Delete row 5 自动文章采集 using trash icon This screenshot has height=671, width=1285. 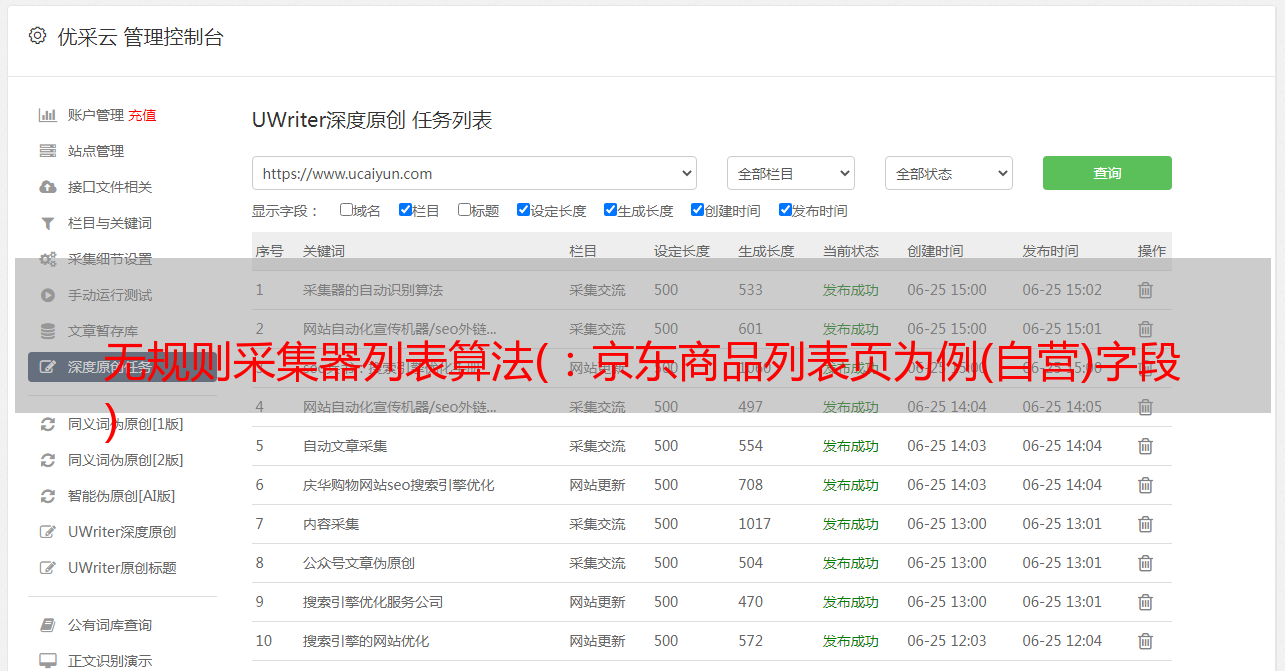click(x=1145, y=446)
